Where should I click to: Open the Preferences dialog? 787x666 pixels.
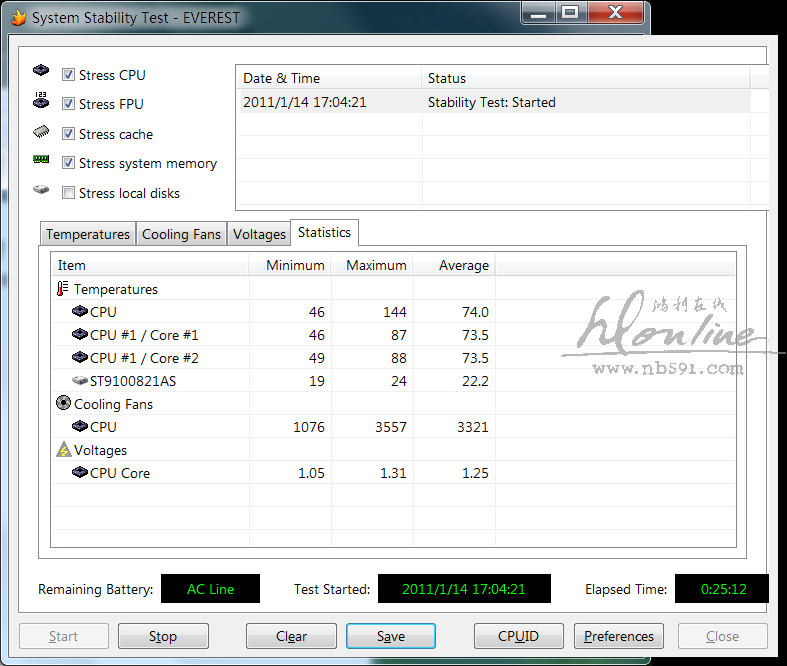click(619, 636)
